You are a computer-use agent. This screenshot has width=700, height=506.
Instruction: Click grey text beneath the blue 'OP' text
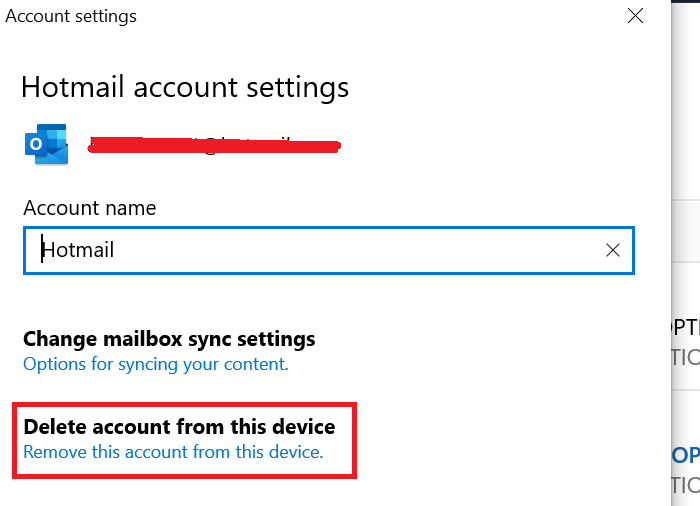click(x=685, y=484)
